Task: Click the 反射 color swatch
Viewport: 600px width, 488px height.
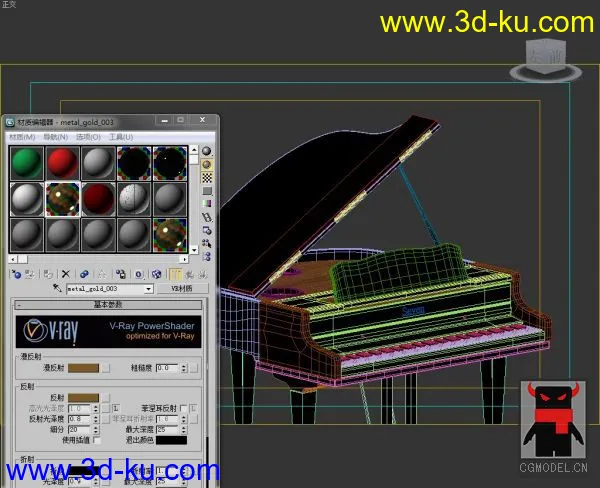Action: tap(82, 398)
